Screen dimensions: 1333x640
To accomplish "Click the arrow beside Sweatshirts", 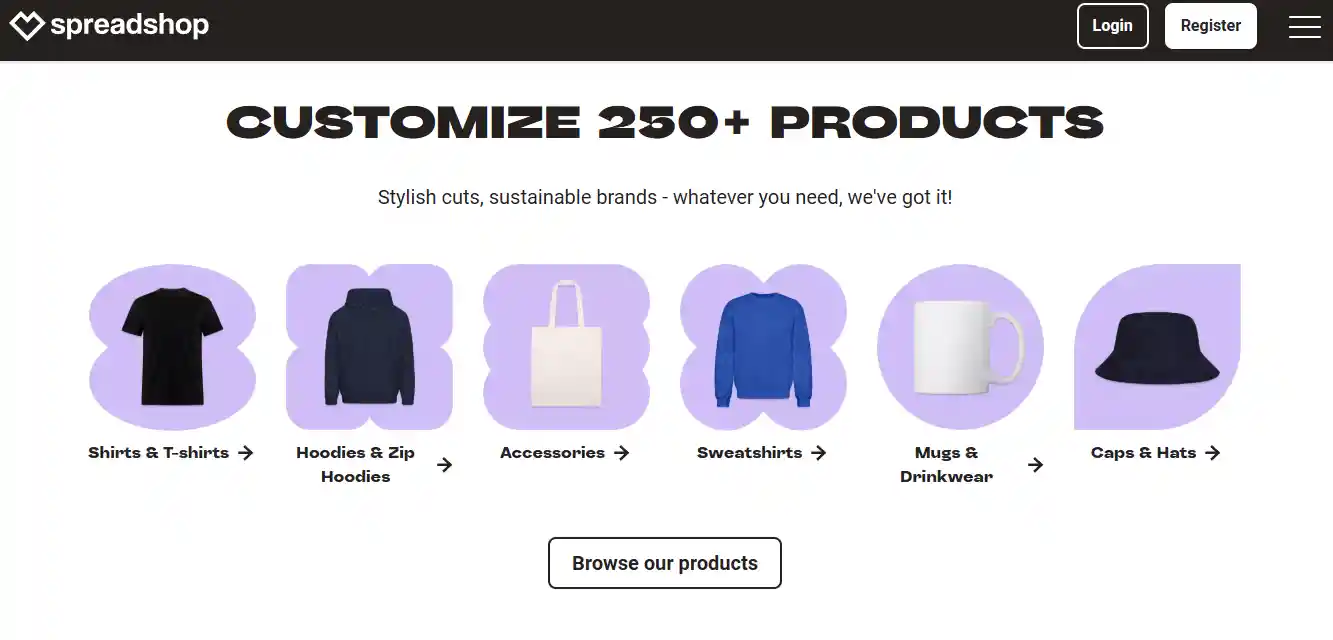I will pyautogui.click(x=818, y=453).
